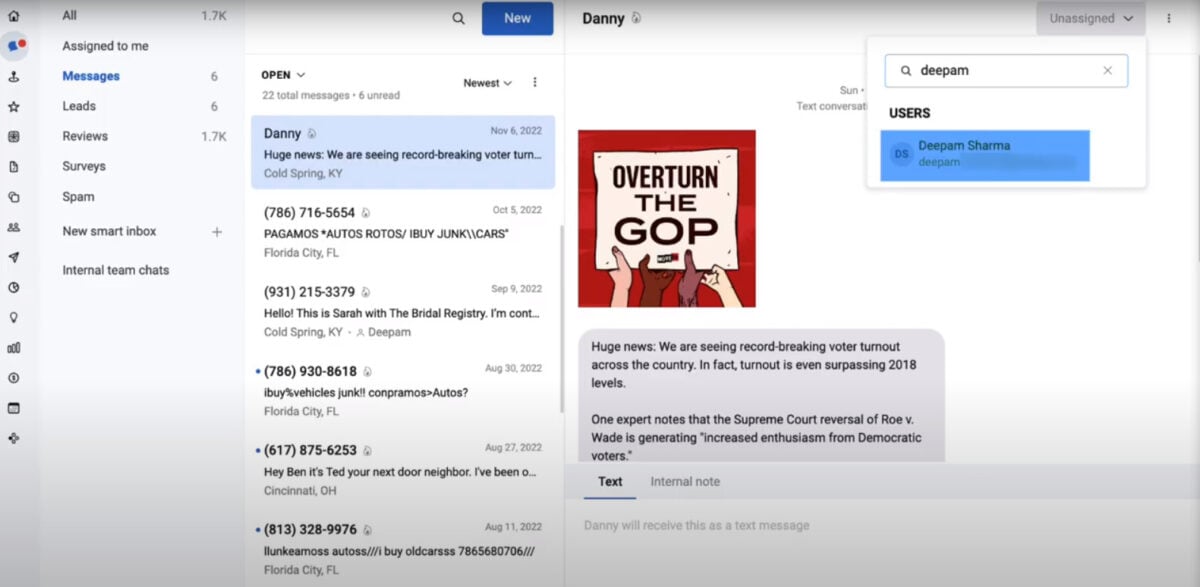Expand the OPEN status filter dropdown
The width and height of the screenshot is (1200, 587).
[x=283, y=75]
